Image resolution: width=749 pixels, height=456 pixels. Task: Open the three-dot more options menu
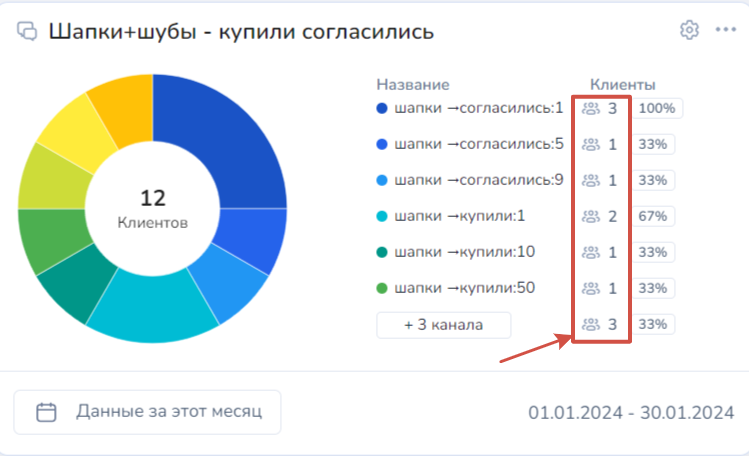[725, 30]
